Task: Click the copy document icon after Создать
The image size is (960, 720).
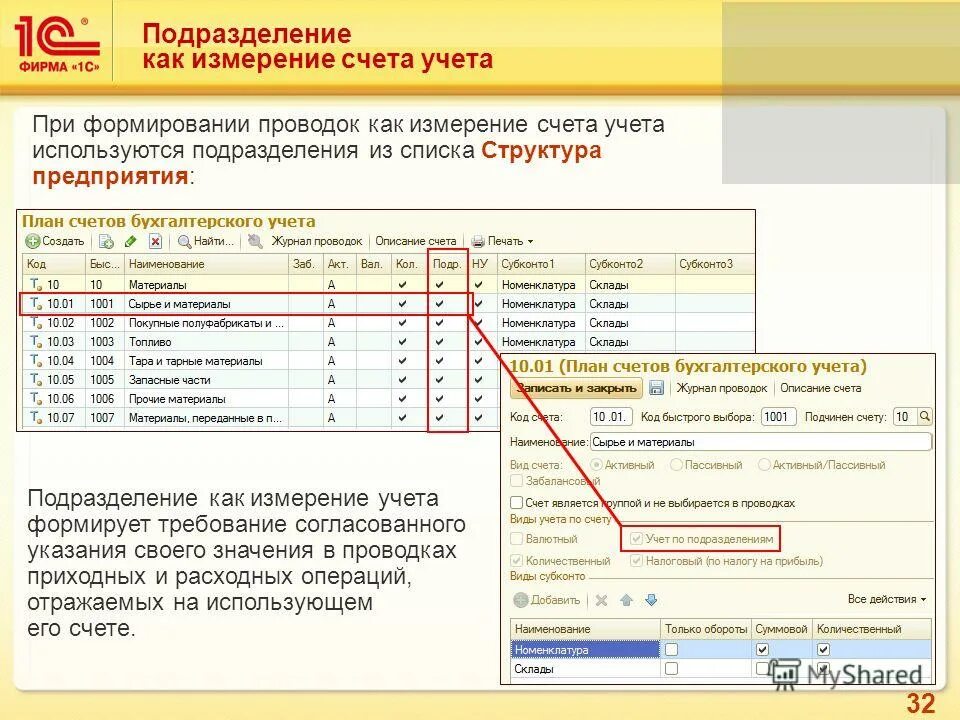Action: pyautogui.click(x=108, y=243)
